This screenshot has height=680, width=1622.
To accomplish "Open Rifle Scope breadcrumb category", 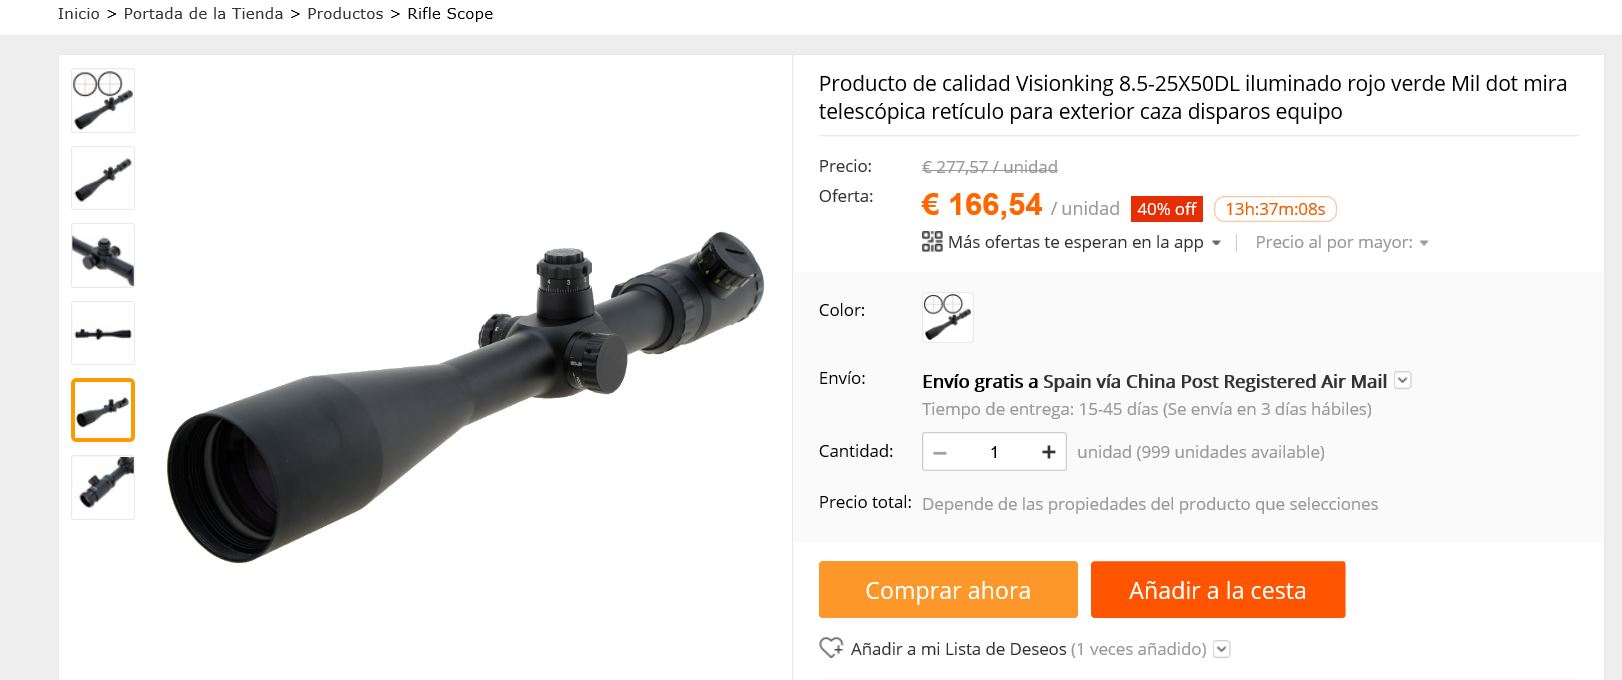I will (450, 14).
